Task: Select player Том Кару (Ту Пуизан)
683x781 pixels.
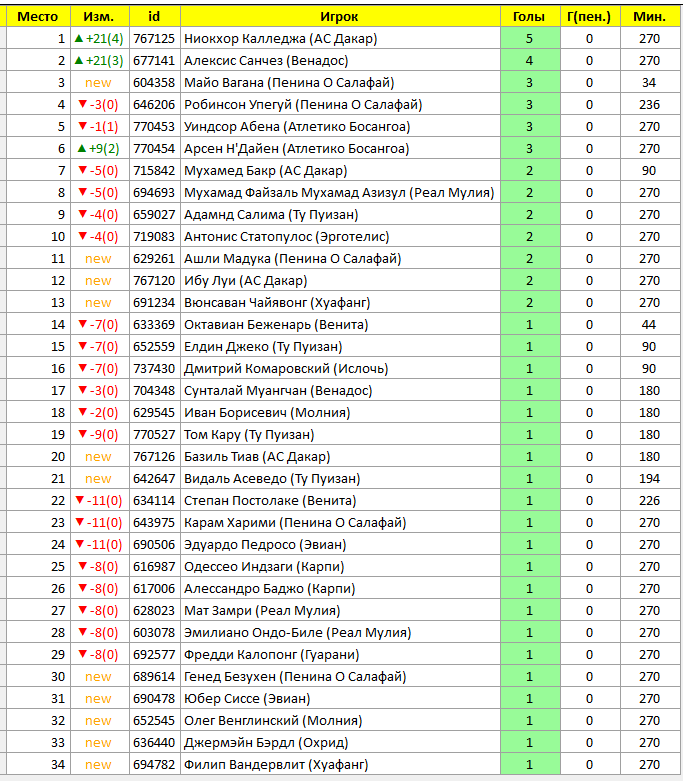Action: 249,434
